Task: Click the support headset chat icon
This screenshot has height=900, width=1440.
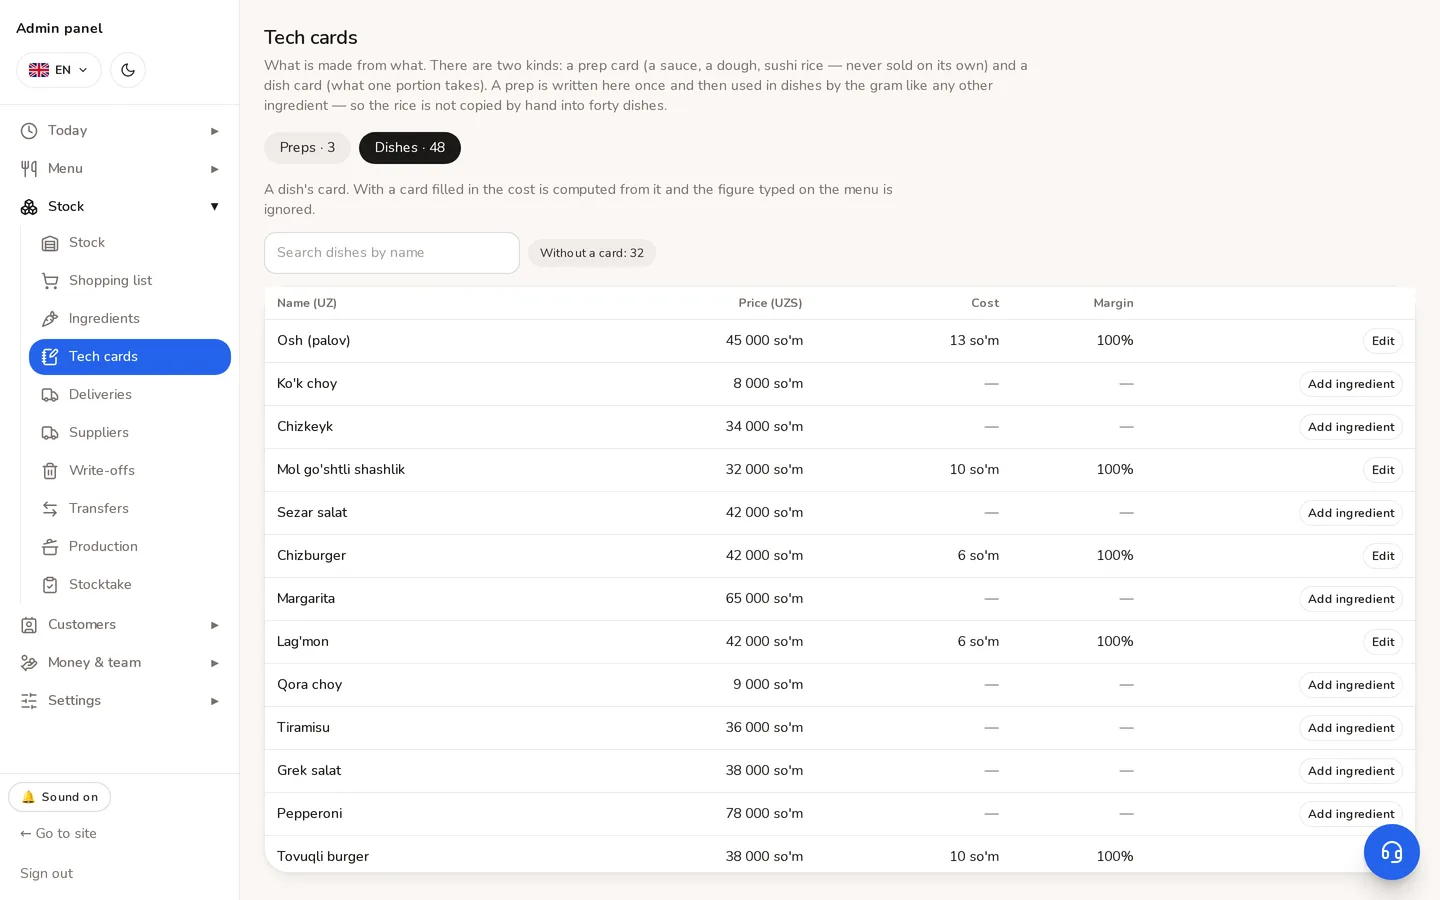Action: tap(1391, 852)
